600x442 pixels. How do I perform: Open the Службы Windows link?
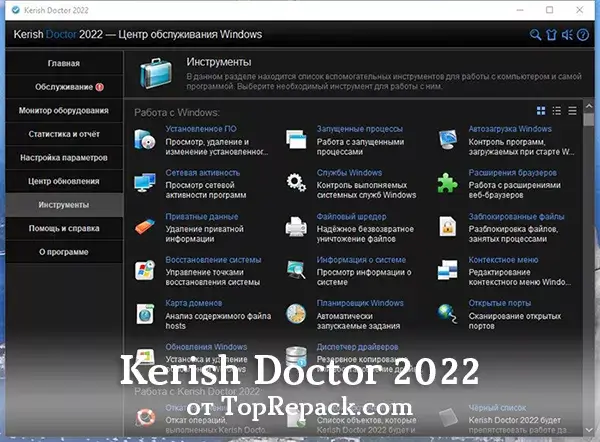click(349, 173)
